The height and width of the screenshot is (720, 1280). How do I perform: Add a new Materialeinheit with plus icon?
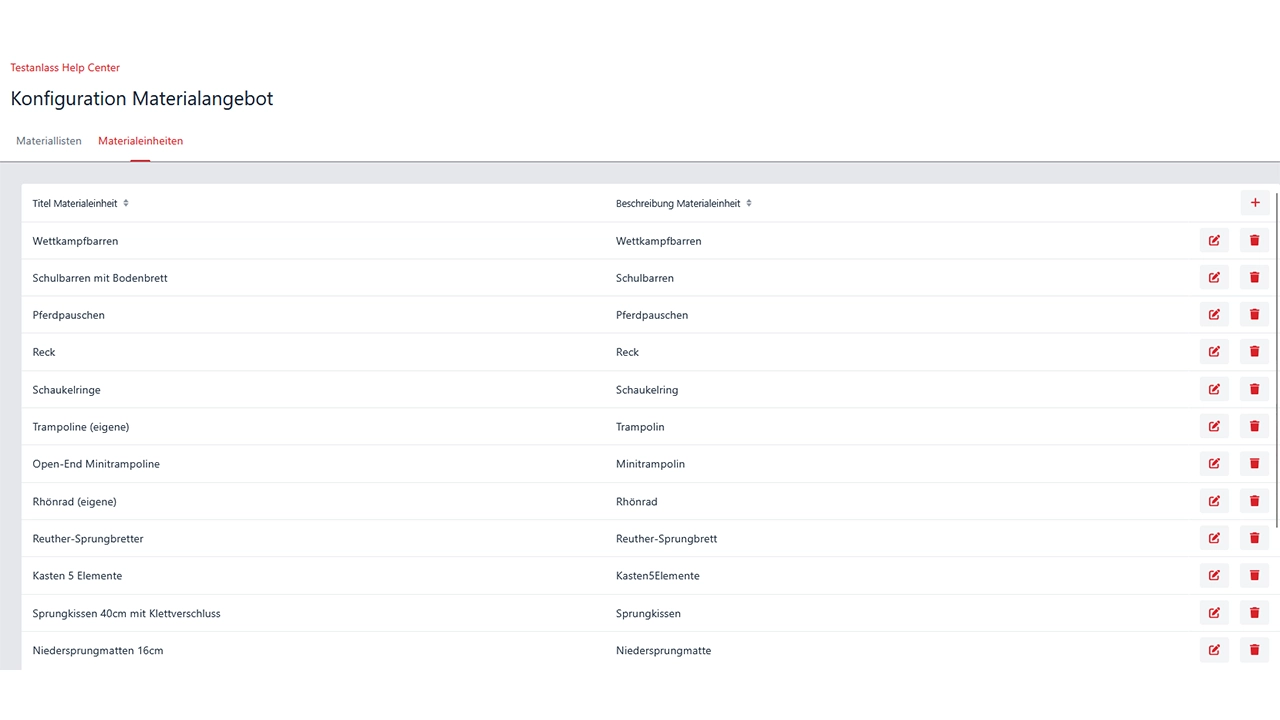[x=1255, y=203]
